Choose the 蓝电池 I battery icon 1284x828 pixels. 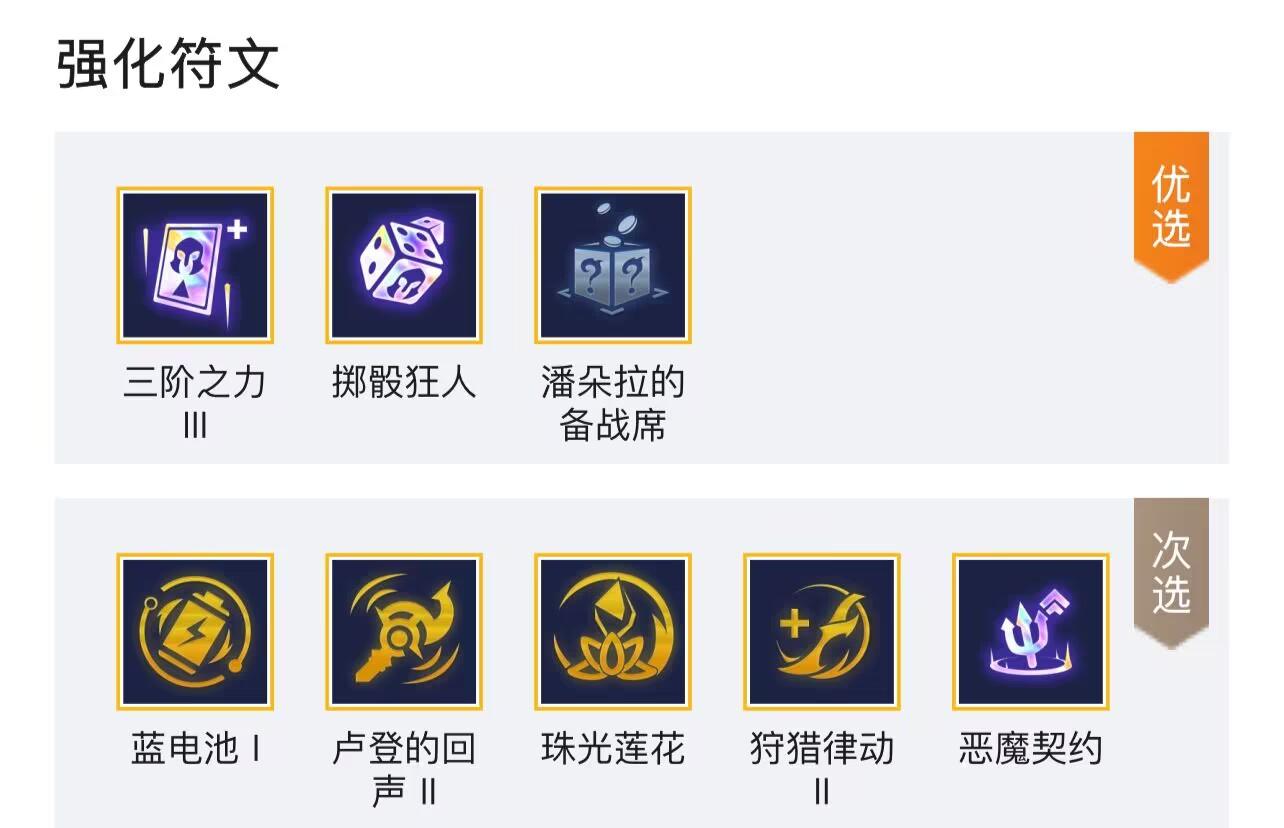click(x=195, y=632)
